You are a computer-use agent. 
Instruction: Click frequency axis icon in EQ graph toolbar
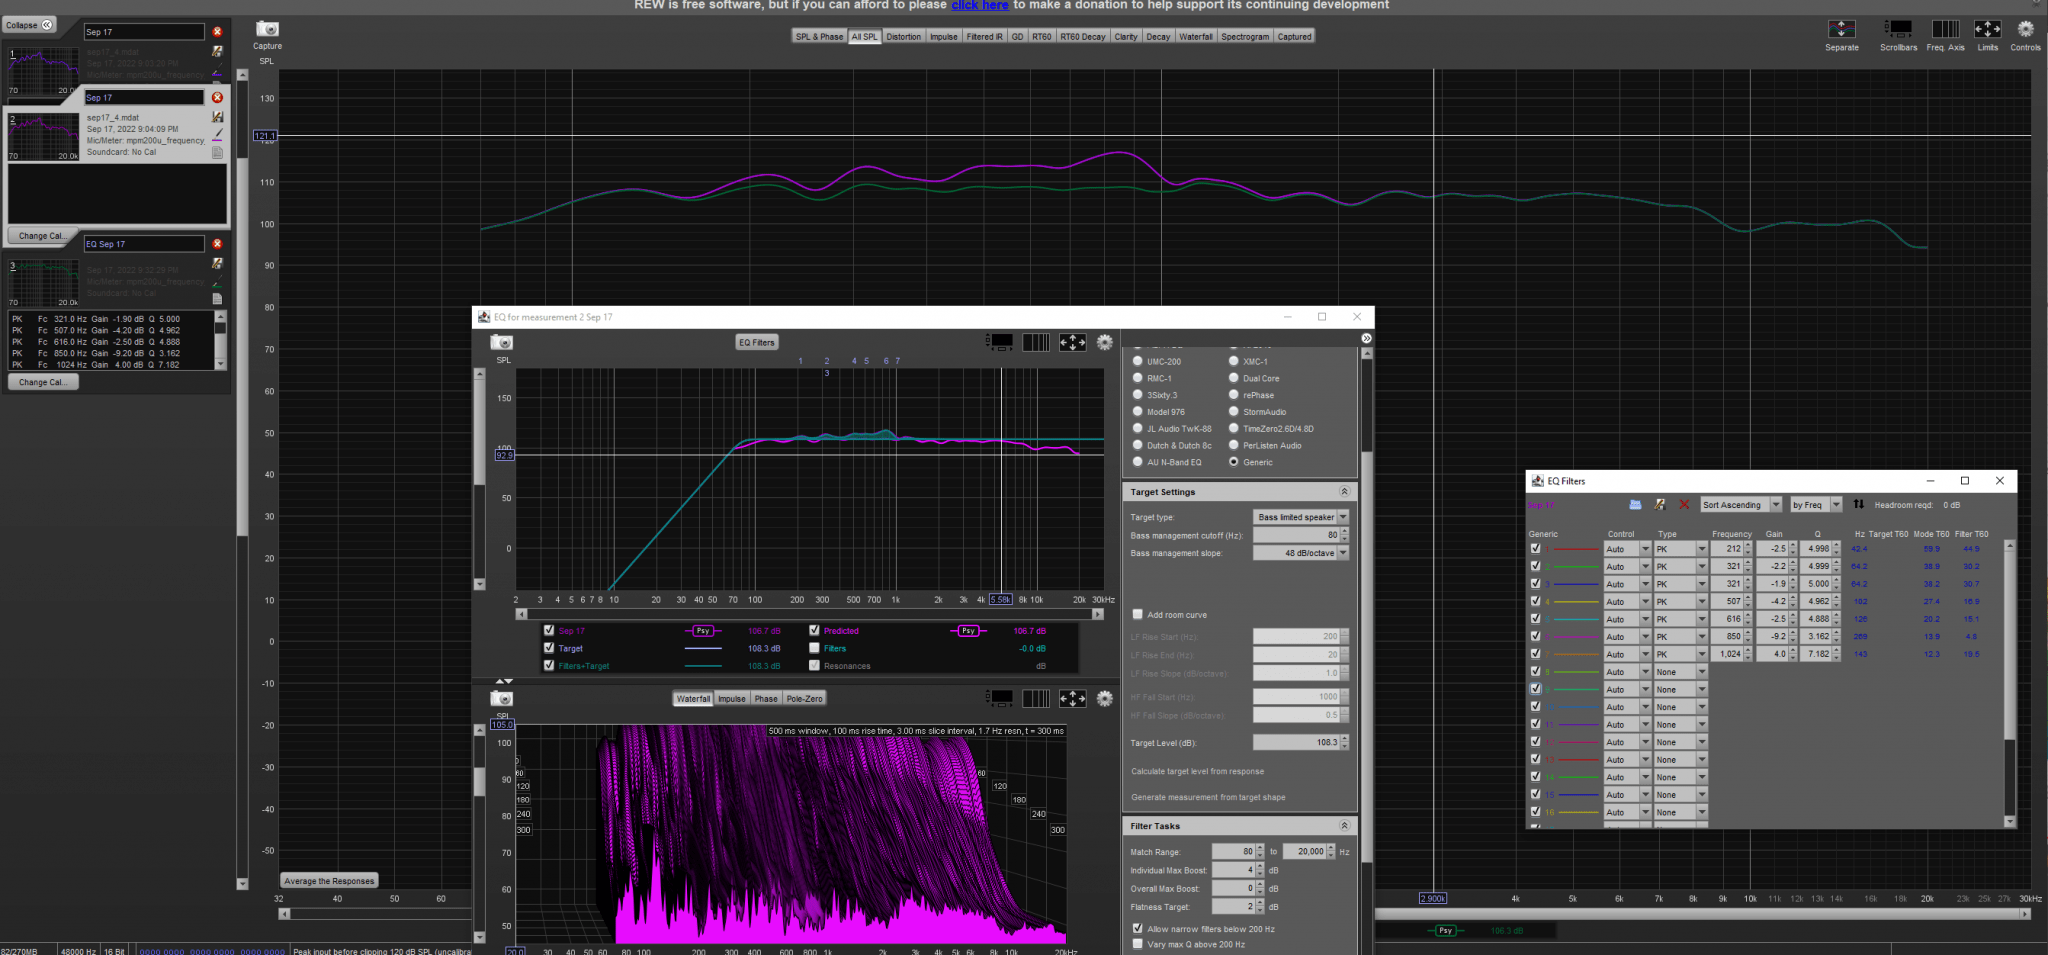[1036, 342]
